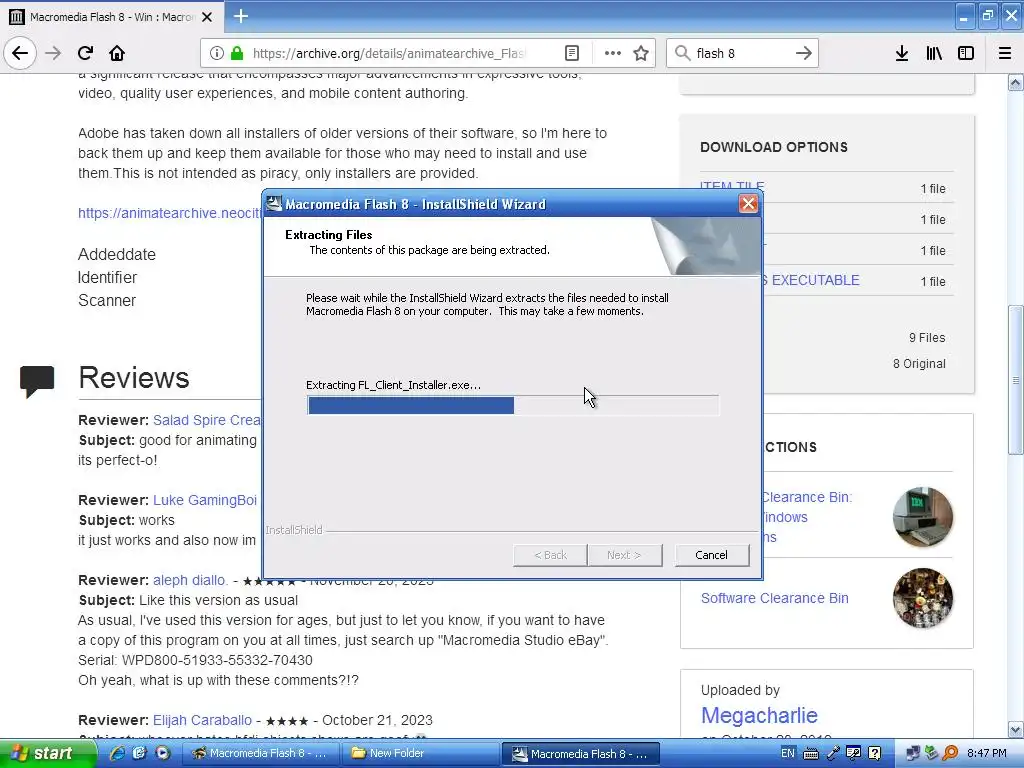Image resolution: width=1024 pixels, height=768 pixels.
Task: Open the browser downloads arrow icon
Action: click(x=902, y=53)
